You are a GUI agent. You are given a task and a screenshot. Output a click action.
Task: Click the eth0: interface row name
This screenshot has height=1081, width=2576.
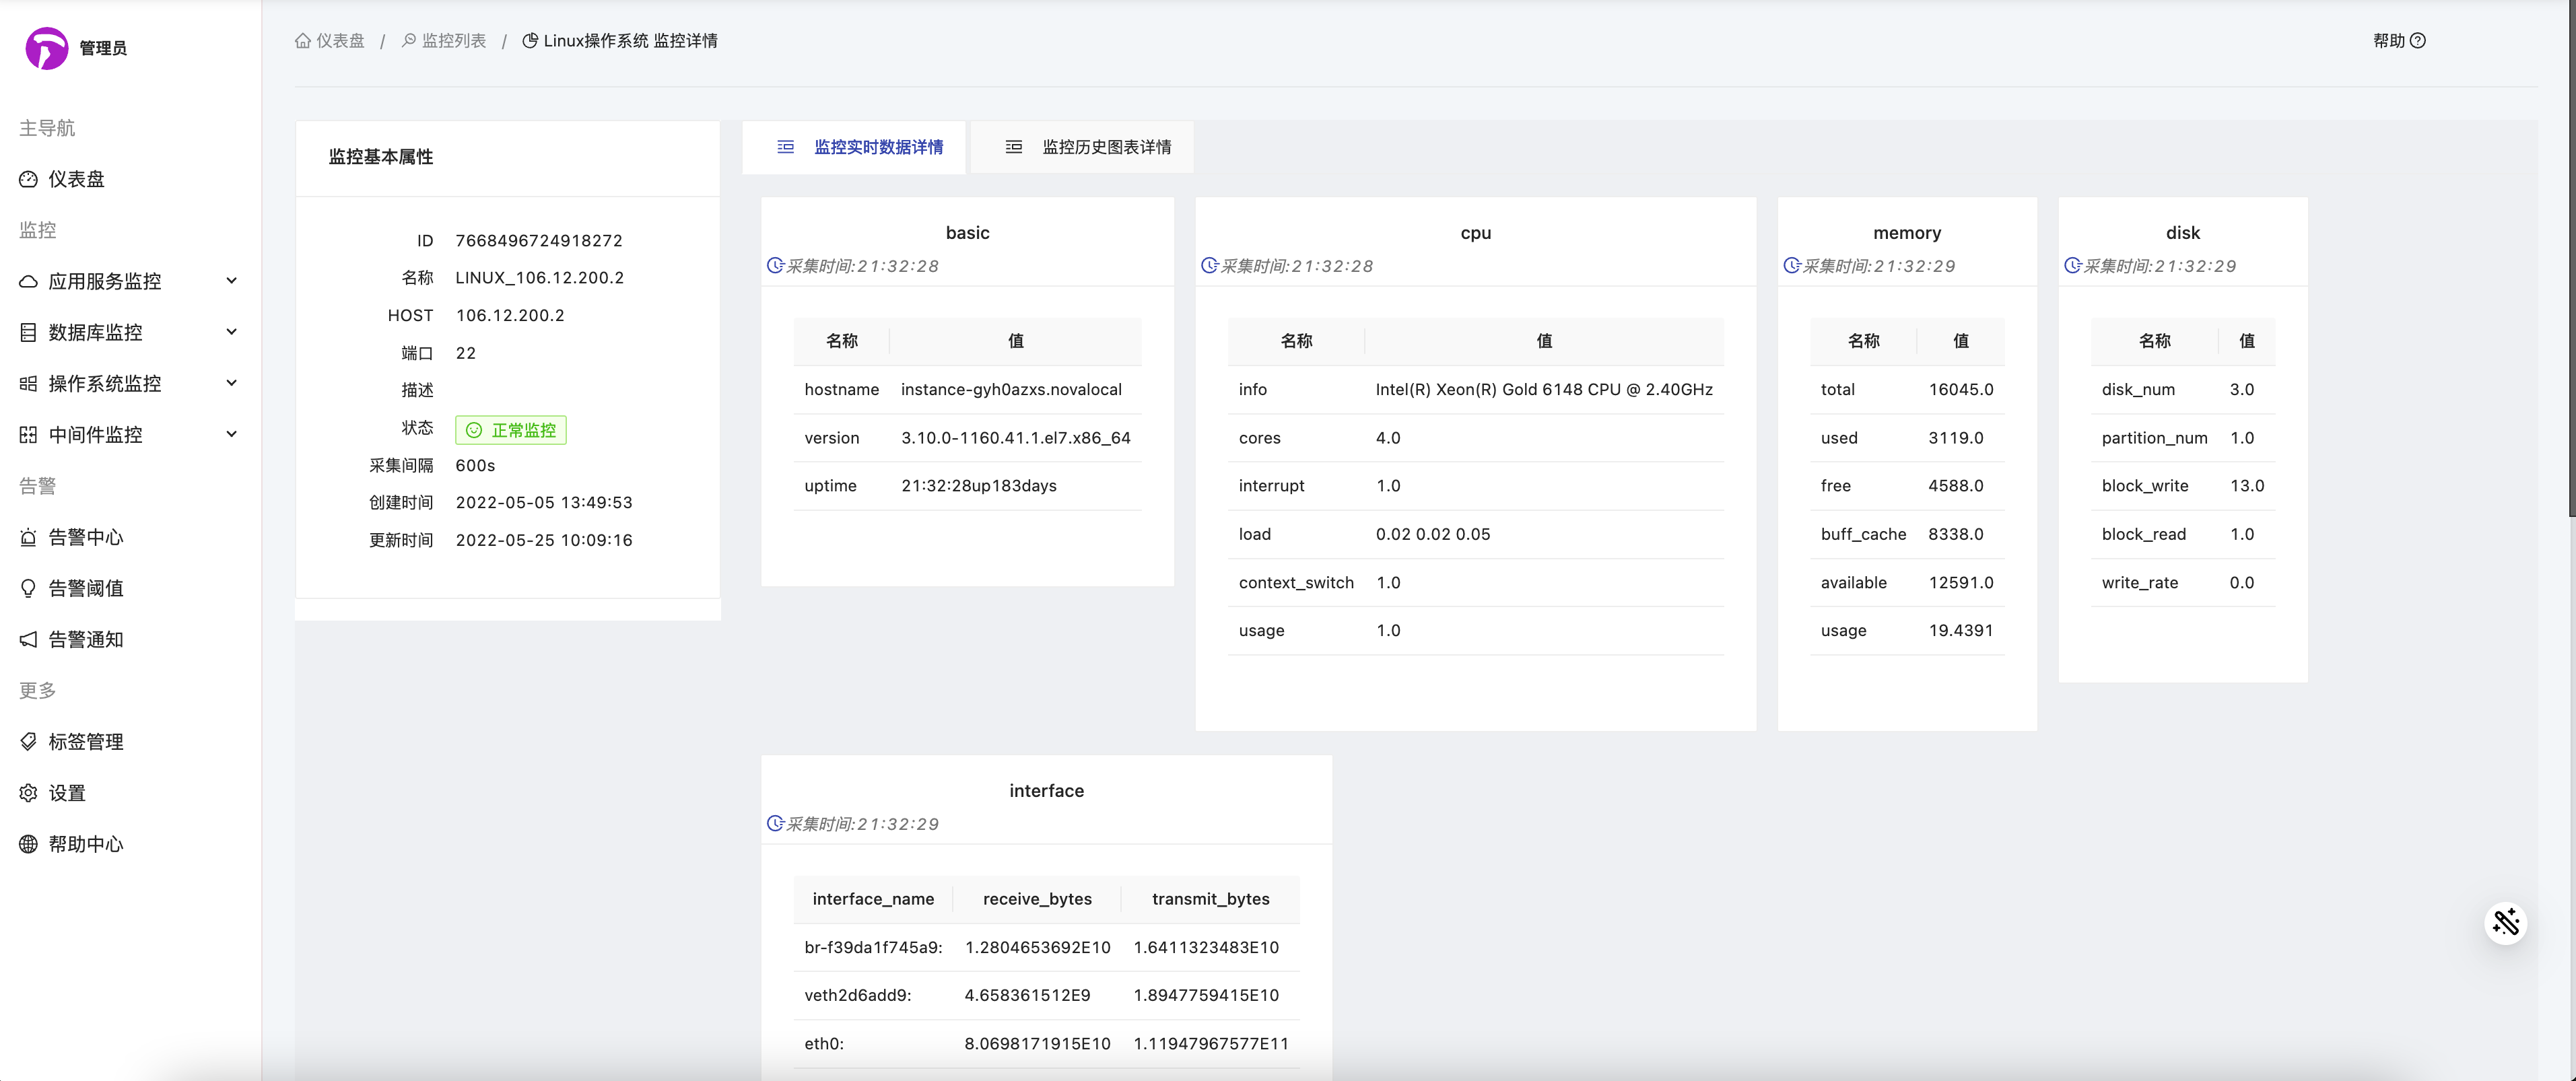click(824, 1044)
